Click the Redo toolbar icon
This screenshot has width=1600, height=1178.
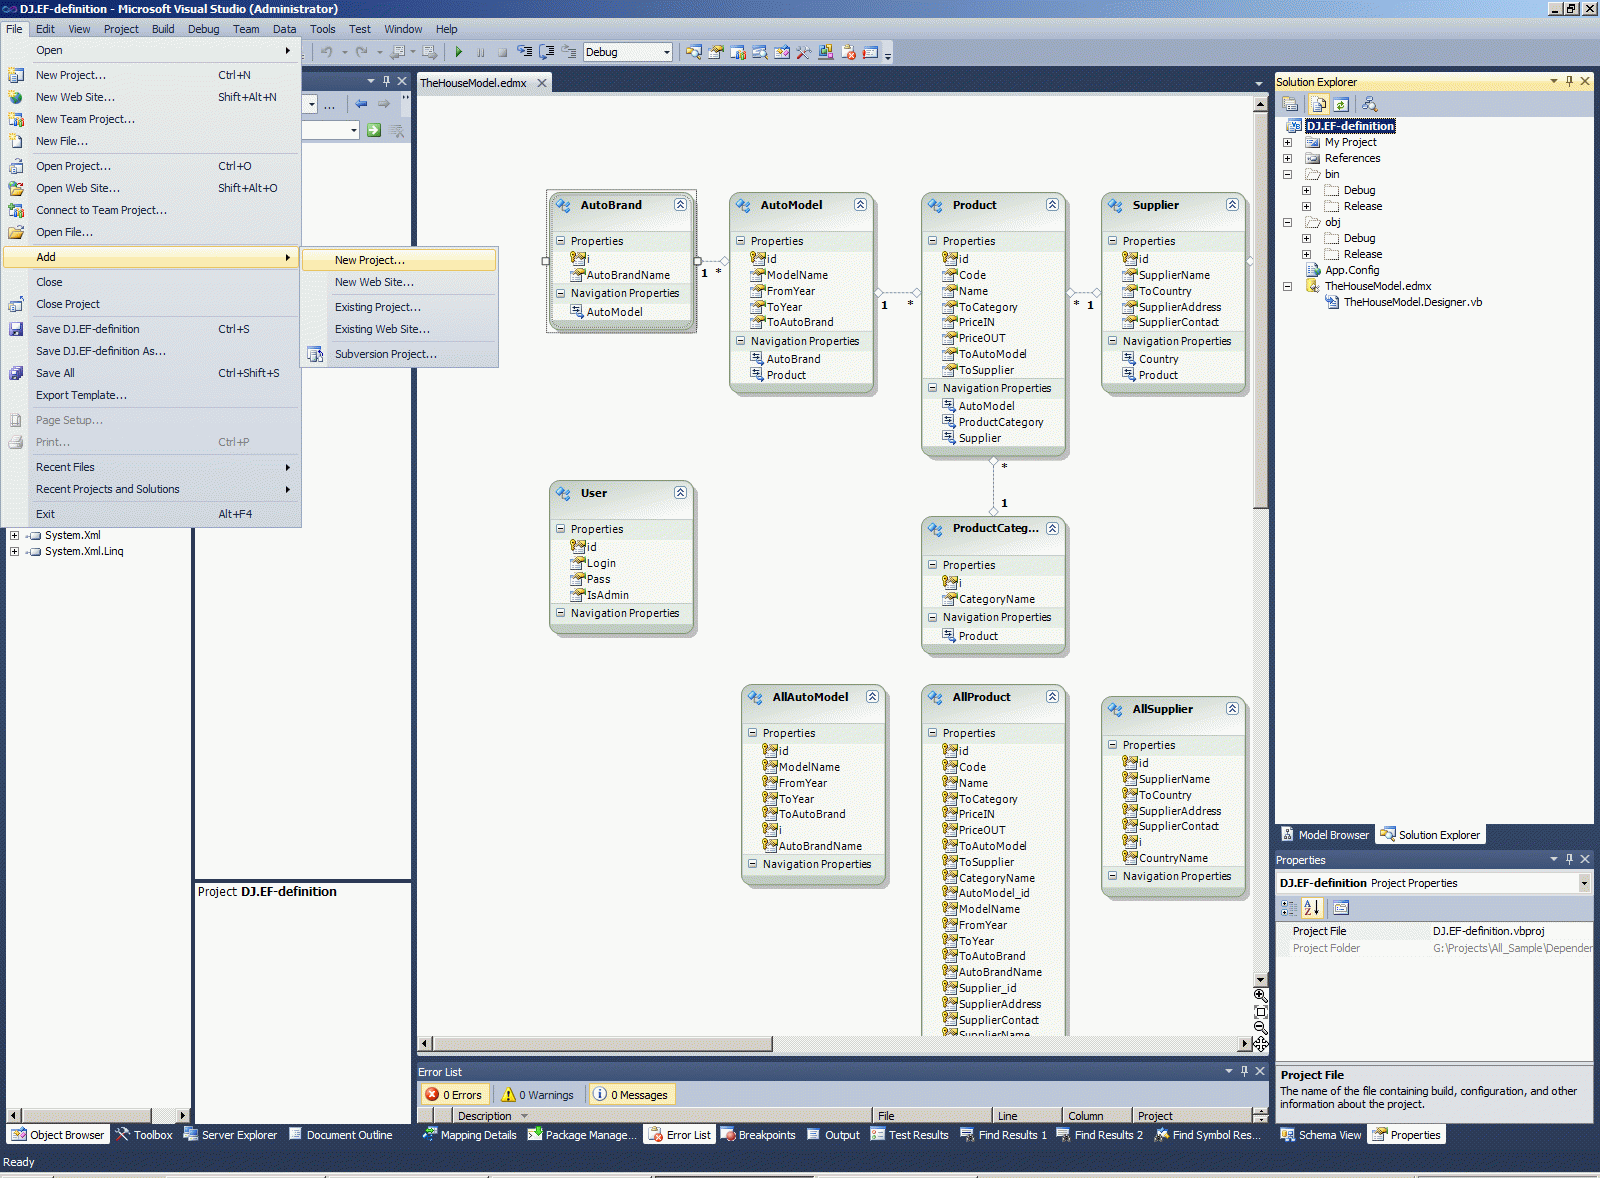(362, 52)
